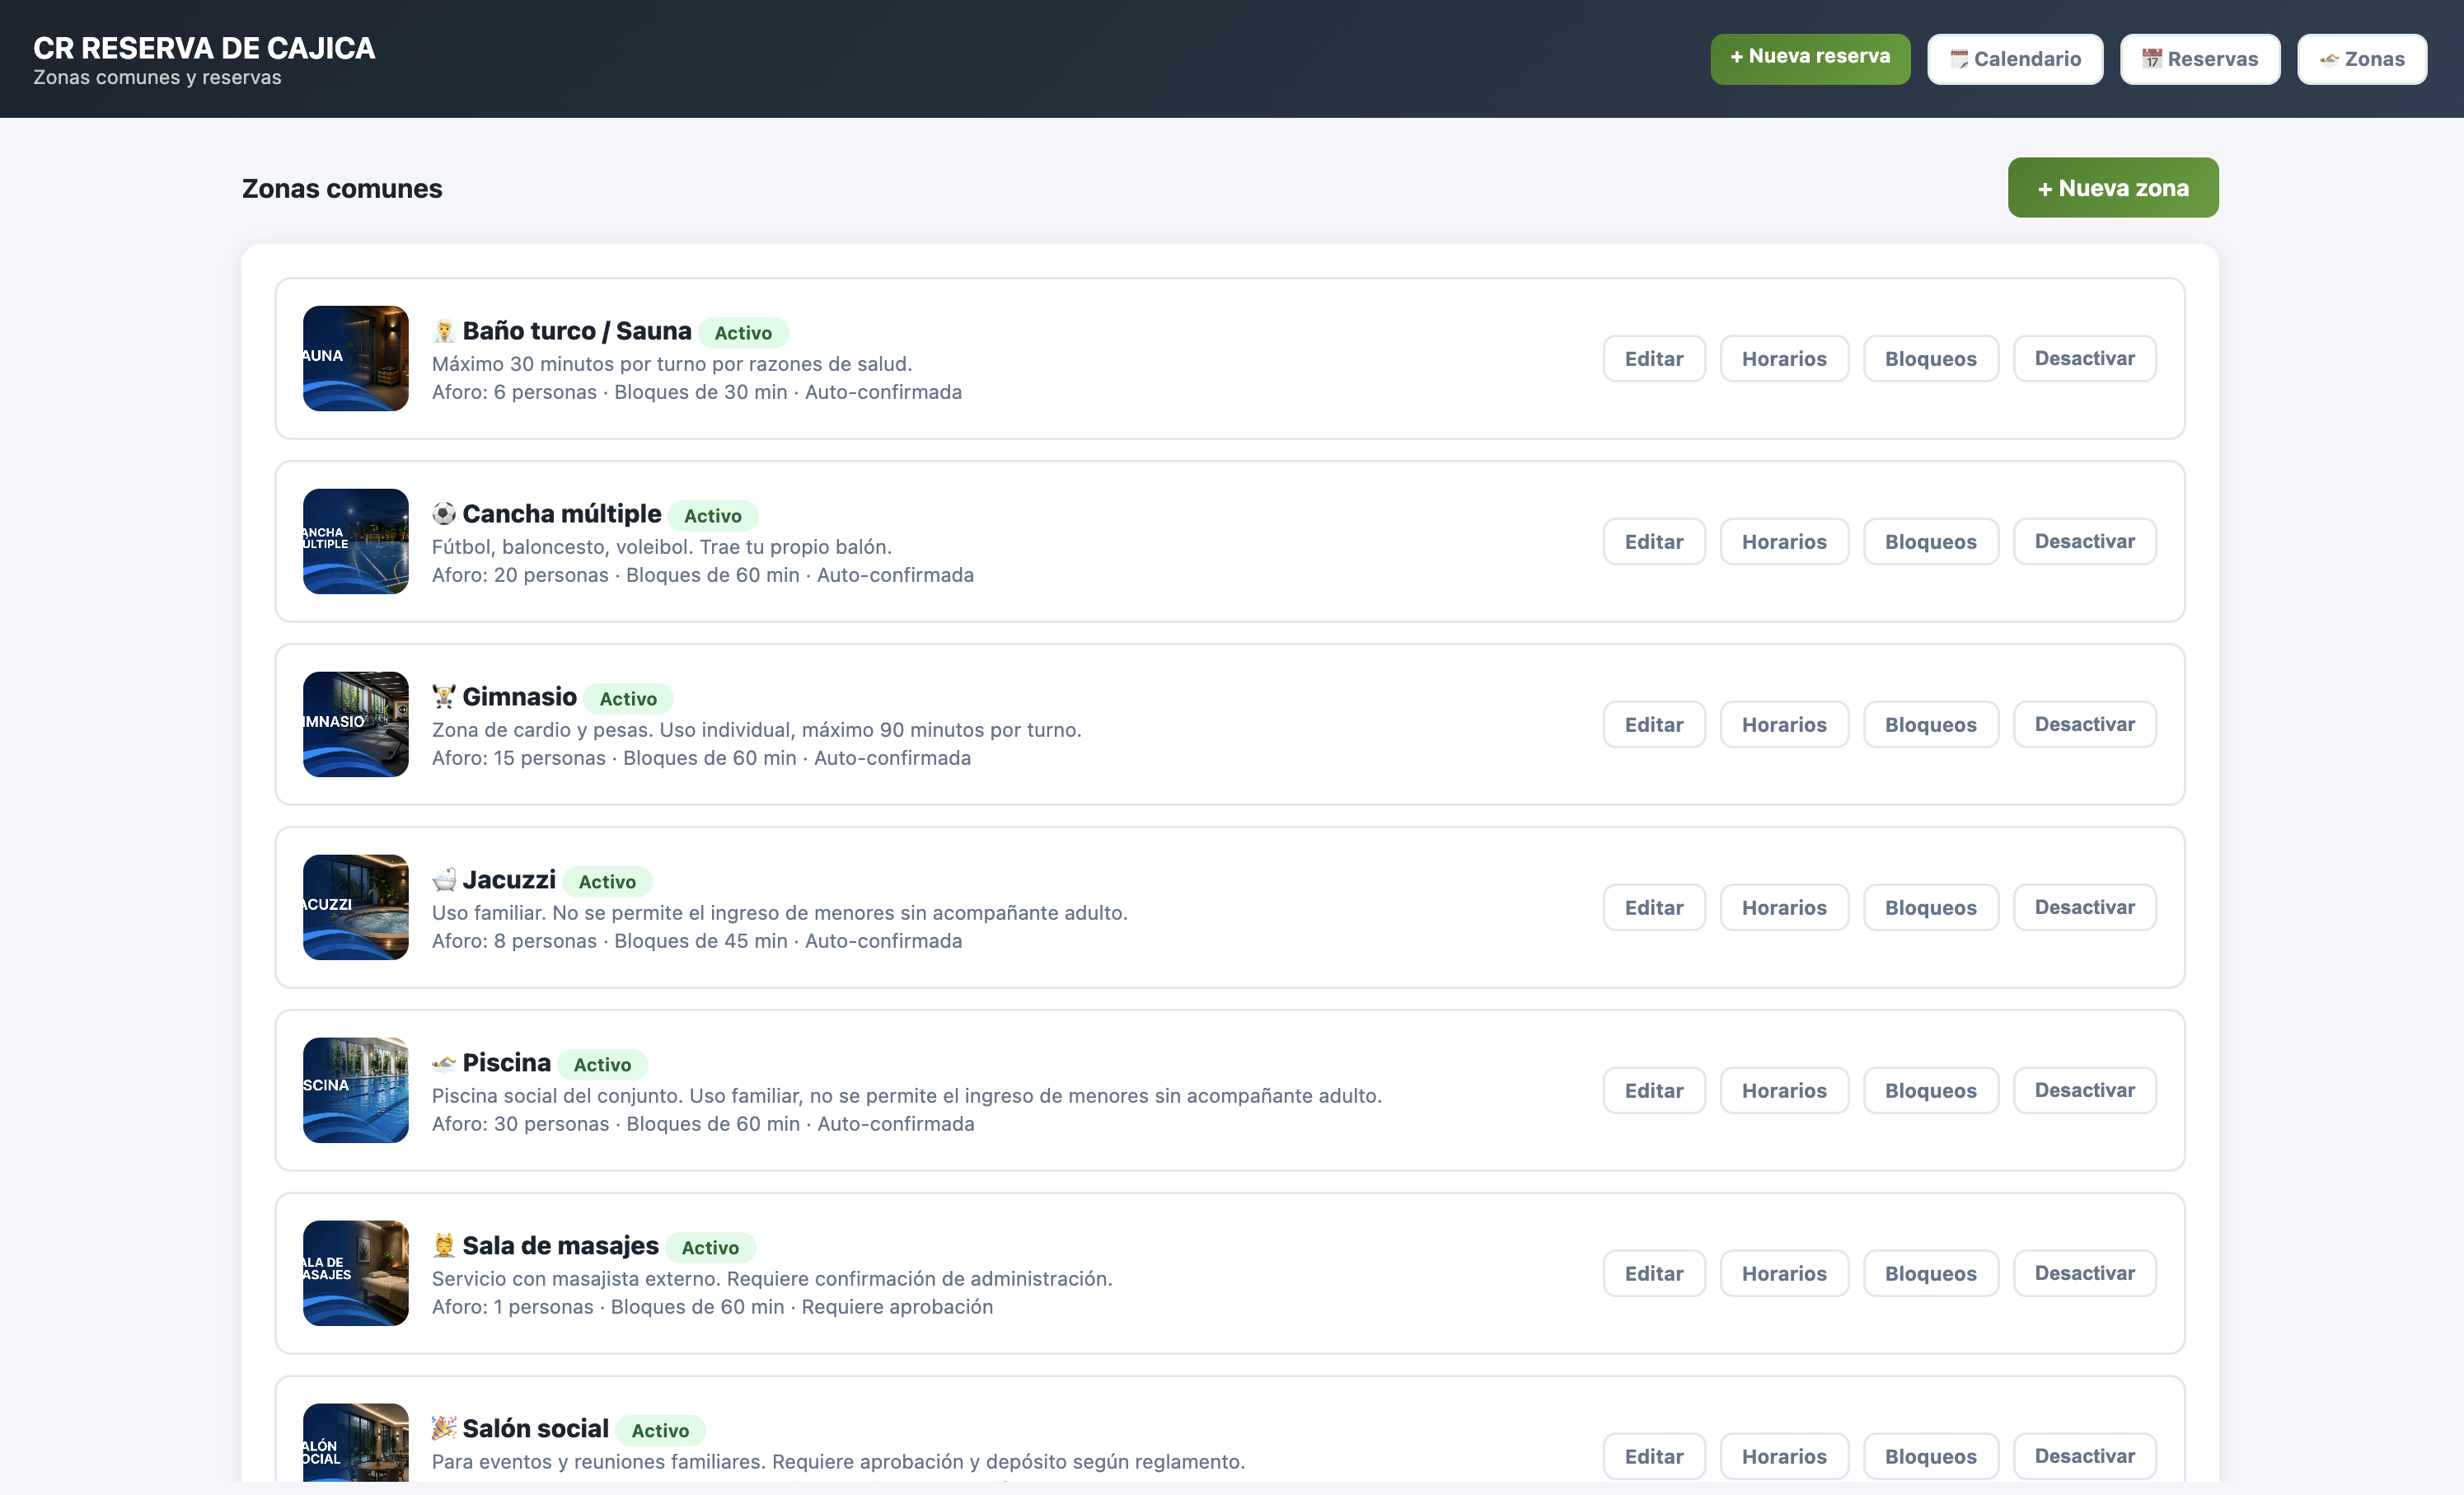Click "Fútbol, baloncesto, voleibol" description text

point(662,546)
